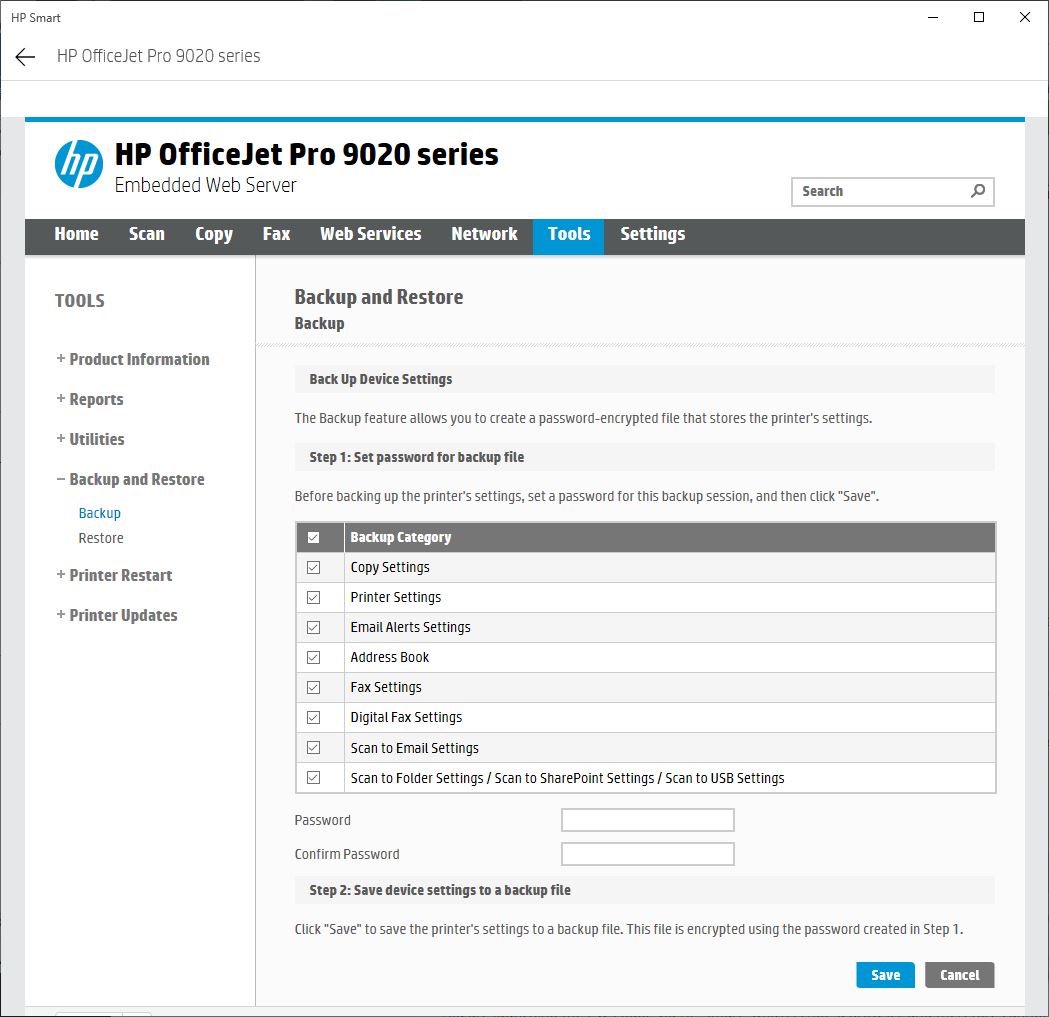The image size is (1049, 1017).
Task: Click the search magnifier icon
Action: coord(977,191)
